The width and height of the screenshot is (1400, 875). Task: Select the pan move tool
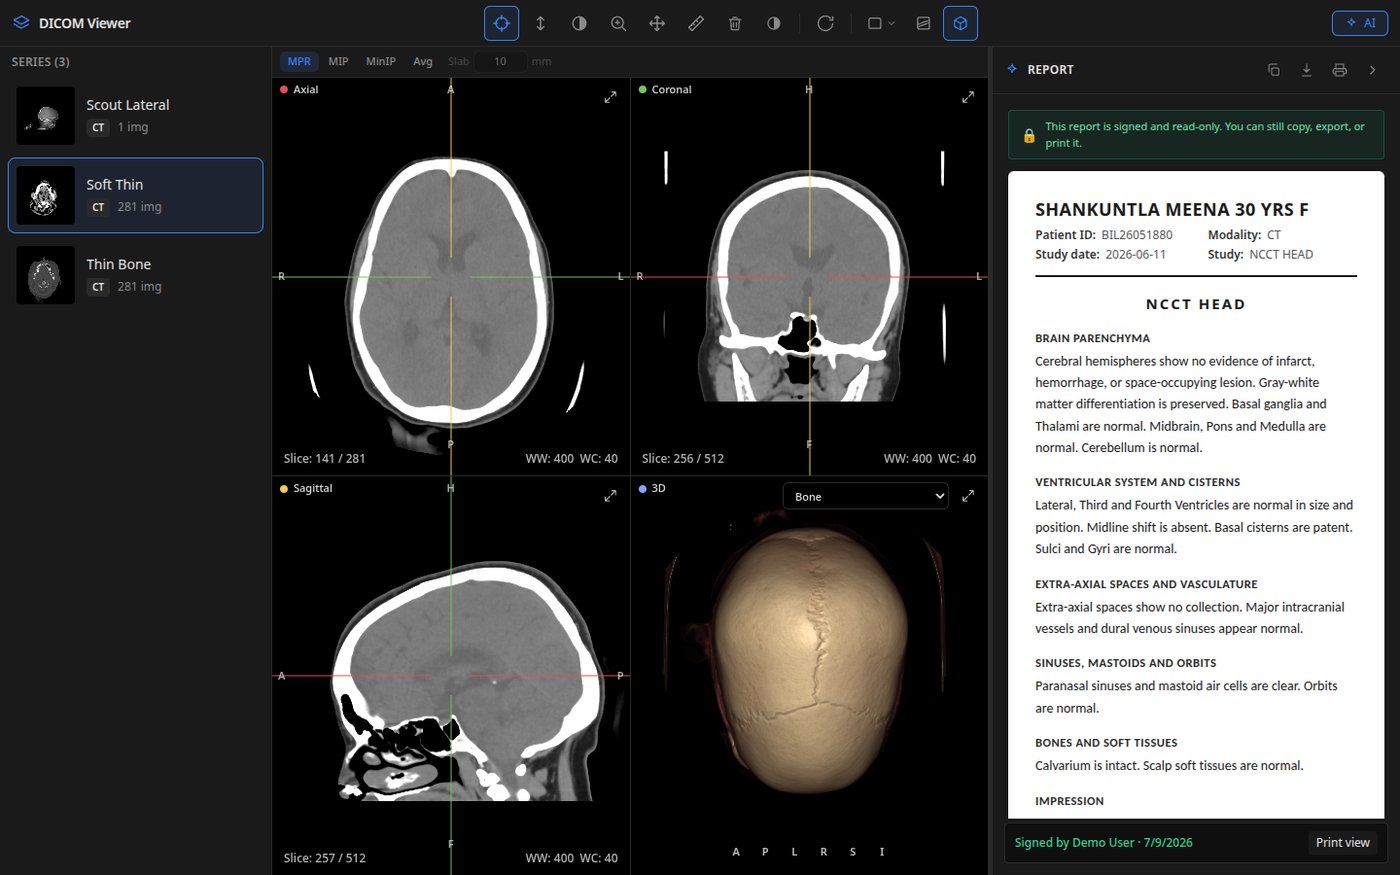click(657, 23)
